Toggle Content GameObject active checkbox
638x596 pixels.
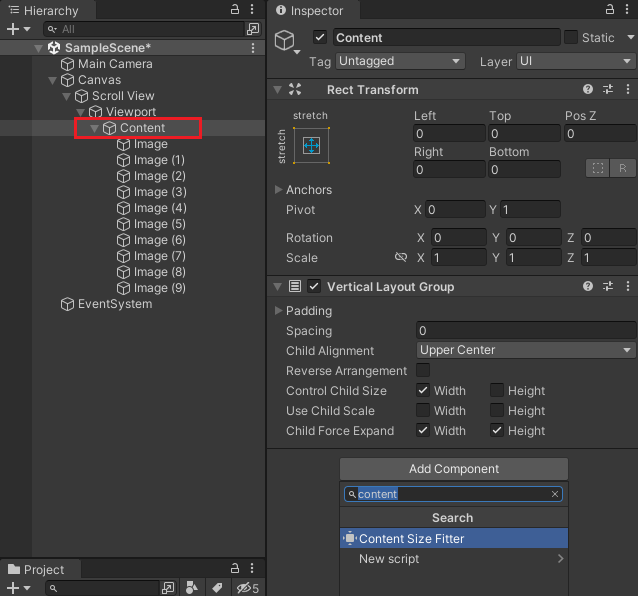coord(320,37)
